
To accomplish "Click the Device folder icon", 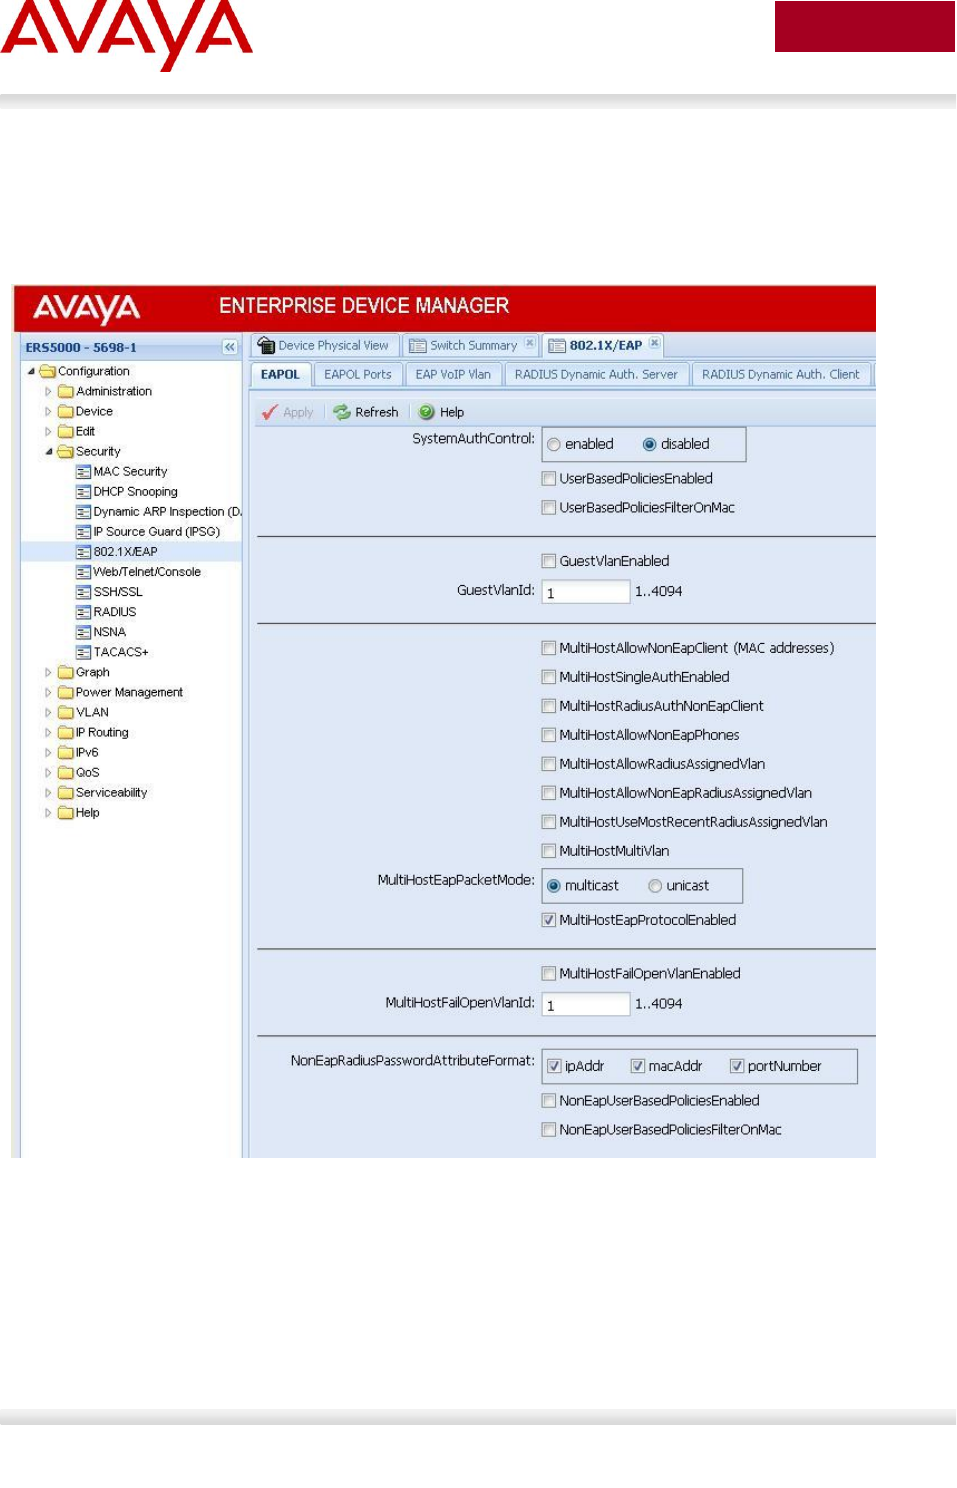I will click(x=66, y=411).
